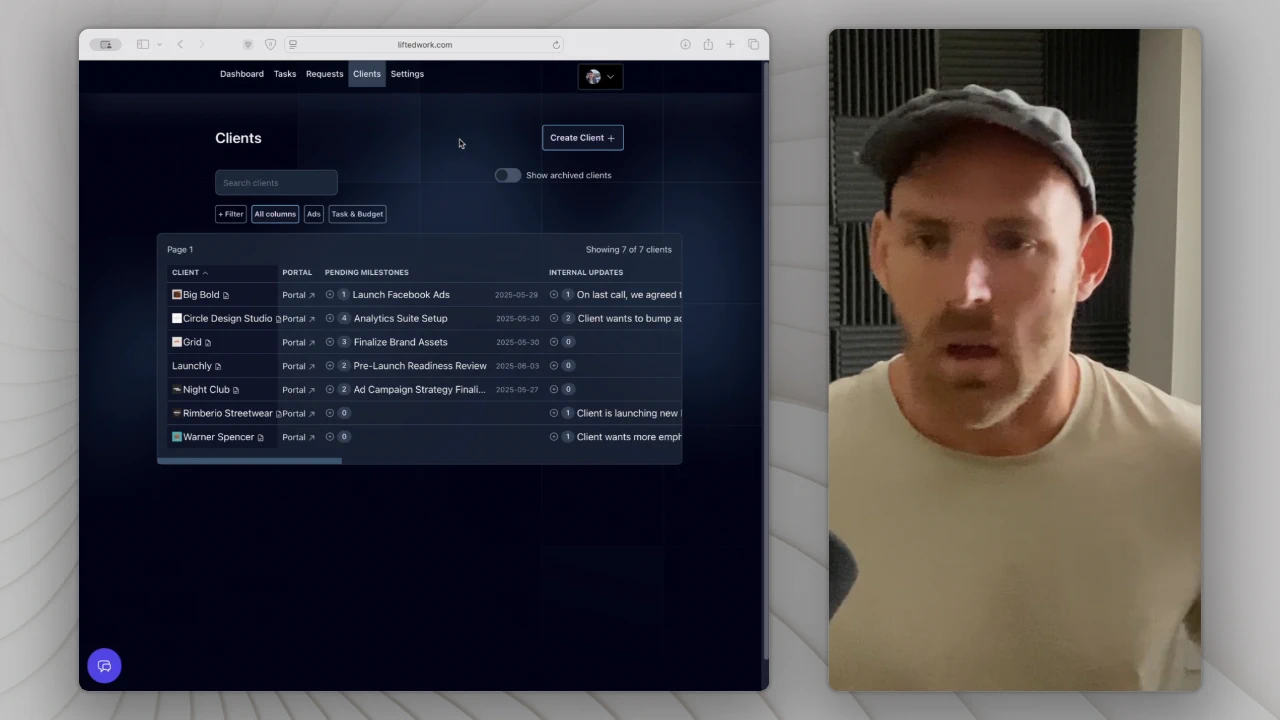Image resolution: width=1280 pixels, height=720 pixels.
Task: Click the Create Client button
Action: pos(583,138)
